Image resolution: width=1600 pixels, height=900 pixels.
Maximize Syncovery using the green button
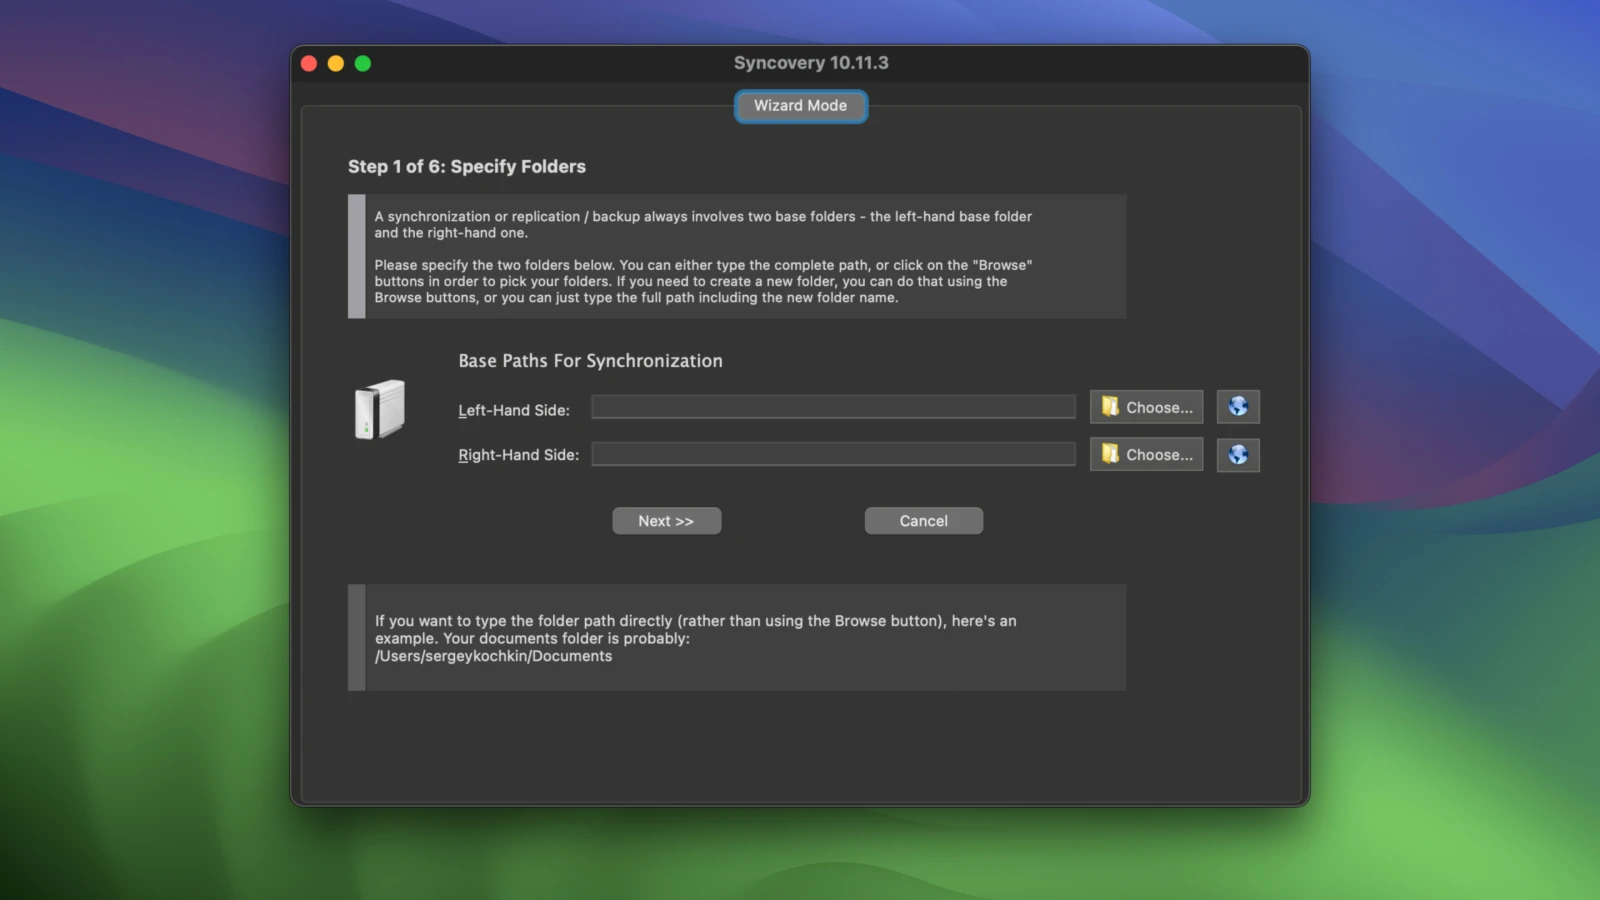363,64
